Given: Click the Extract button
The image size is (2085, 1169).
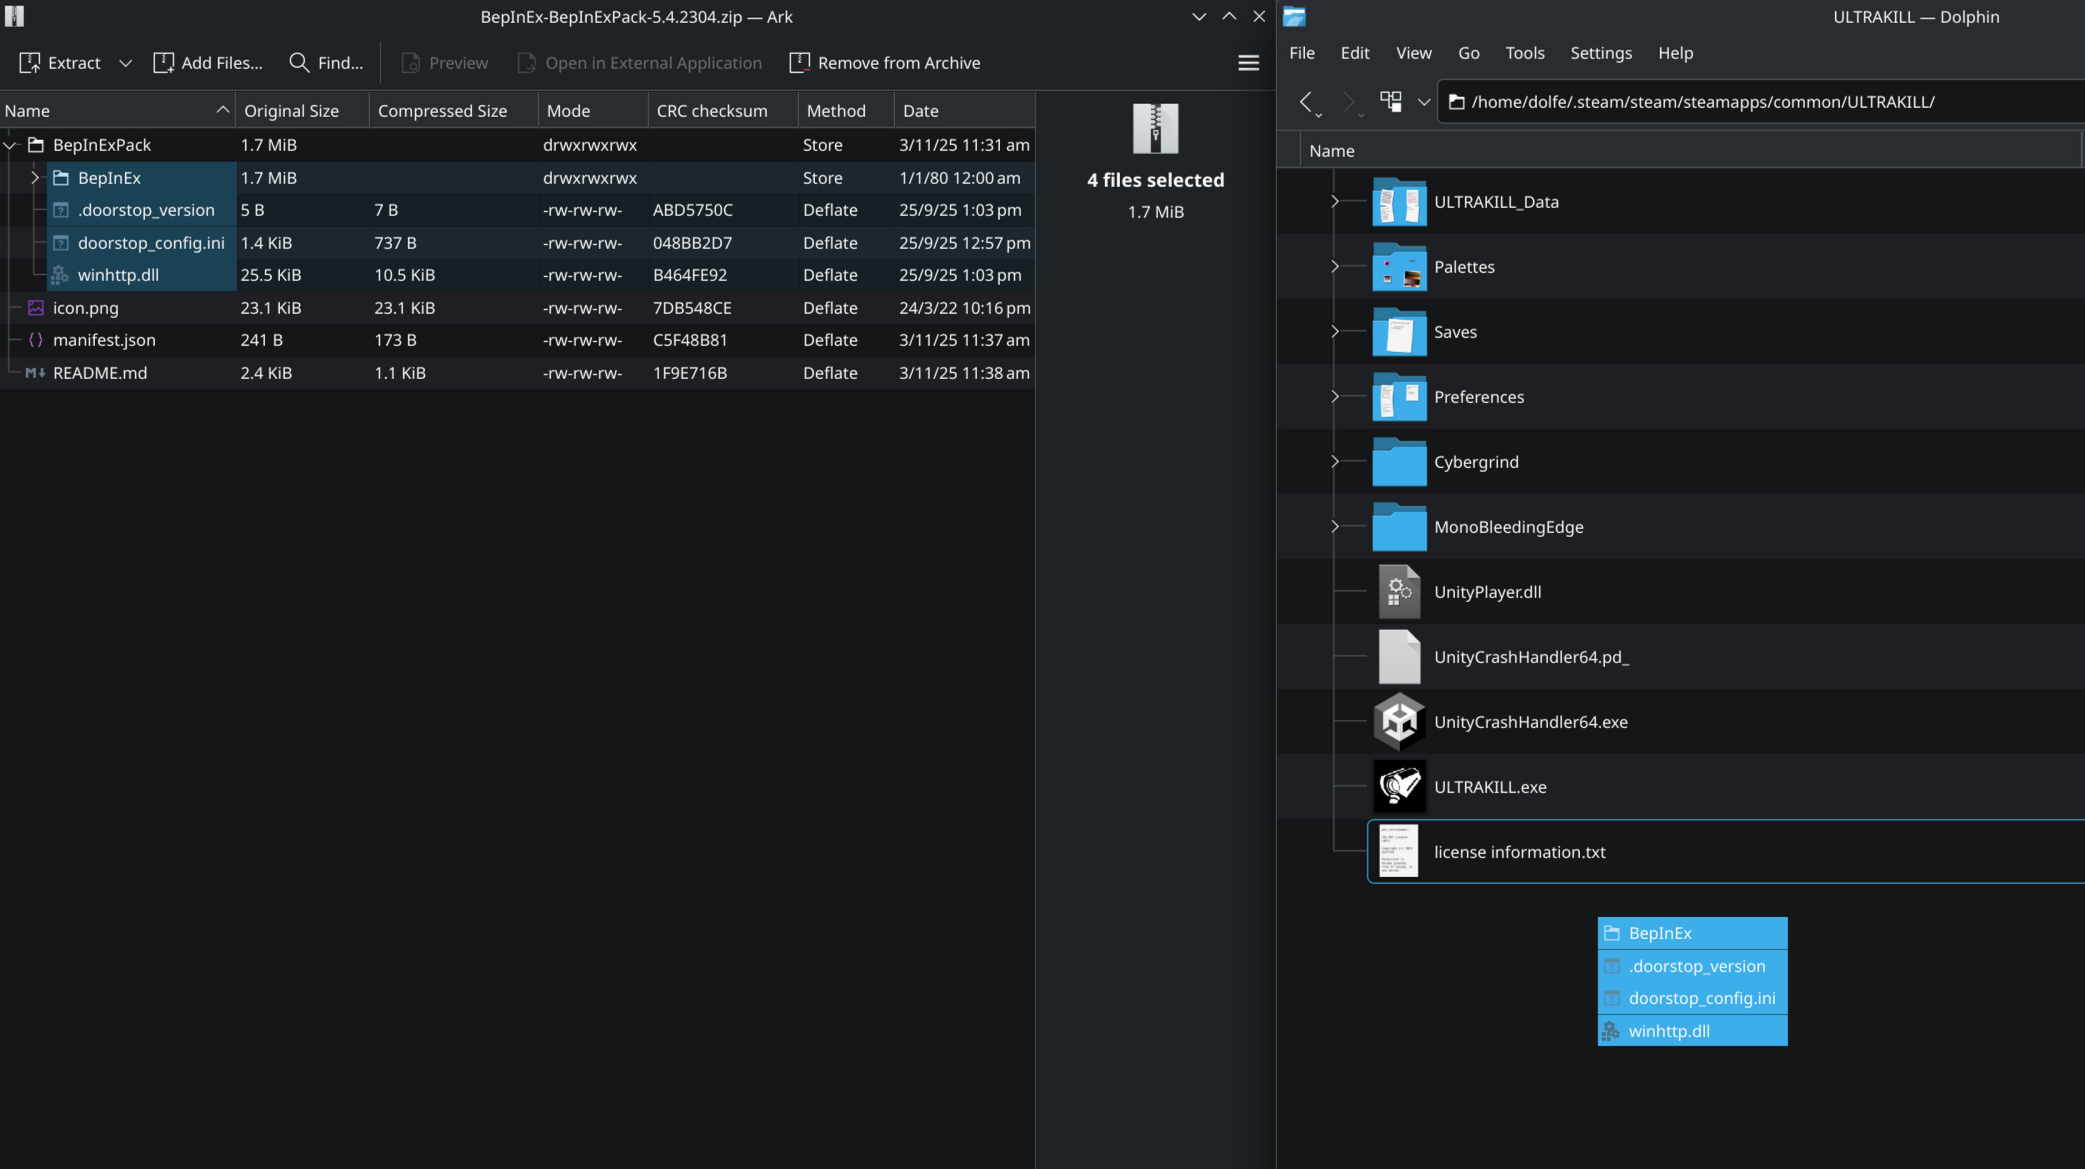Looking at the screenshot, I should pyautogui.click(x=70, y=62).
